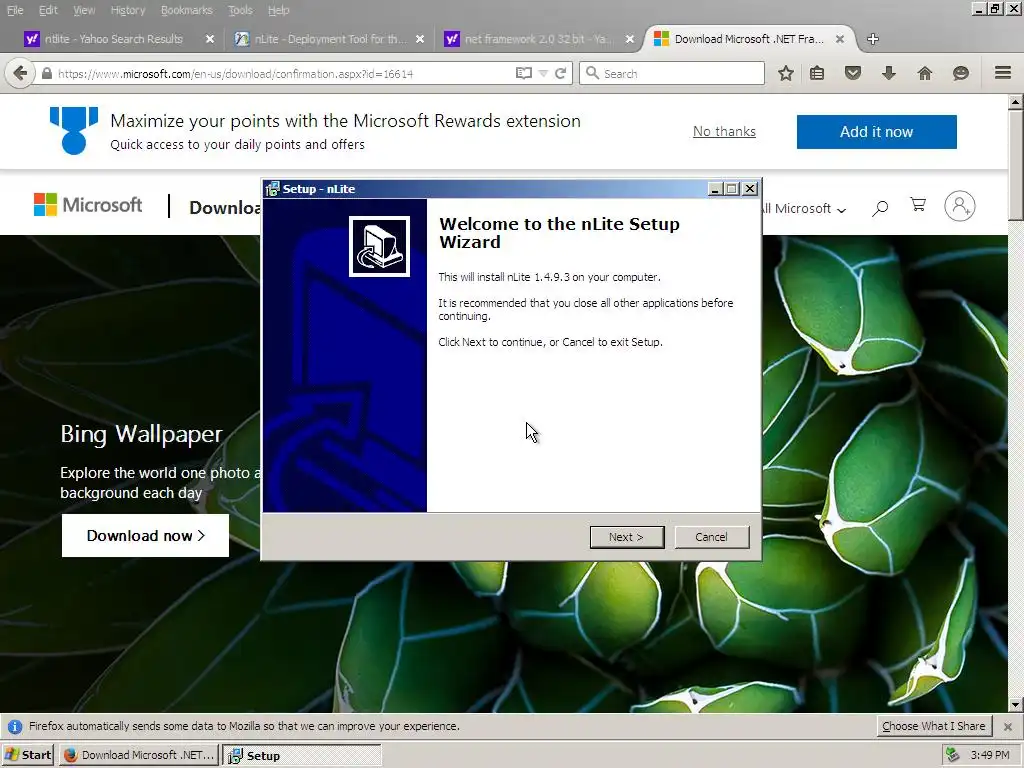Open the shopping cart icon
The height and width of the screenshot is (768, 1024).
[x=918, y=205]
